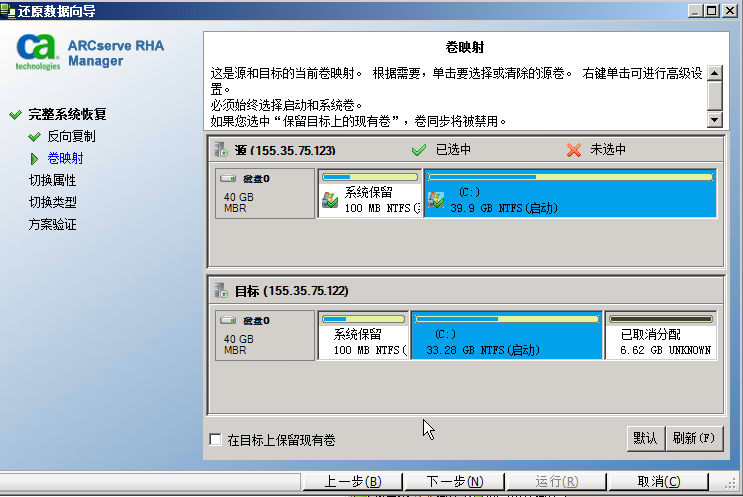Screen dimensions: 743x497
Task: Select target 已取消分配 6.62 GB UNKNOWN region
Action: (661, 335)
